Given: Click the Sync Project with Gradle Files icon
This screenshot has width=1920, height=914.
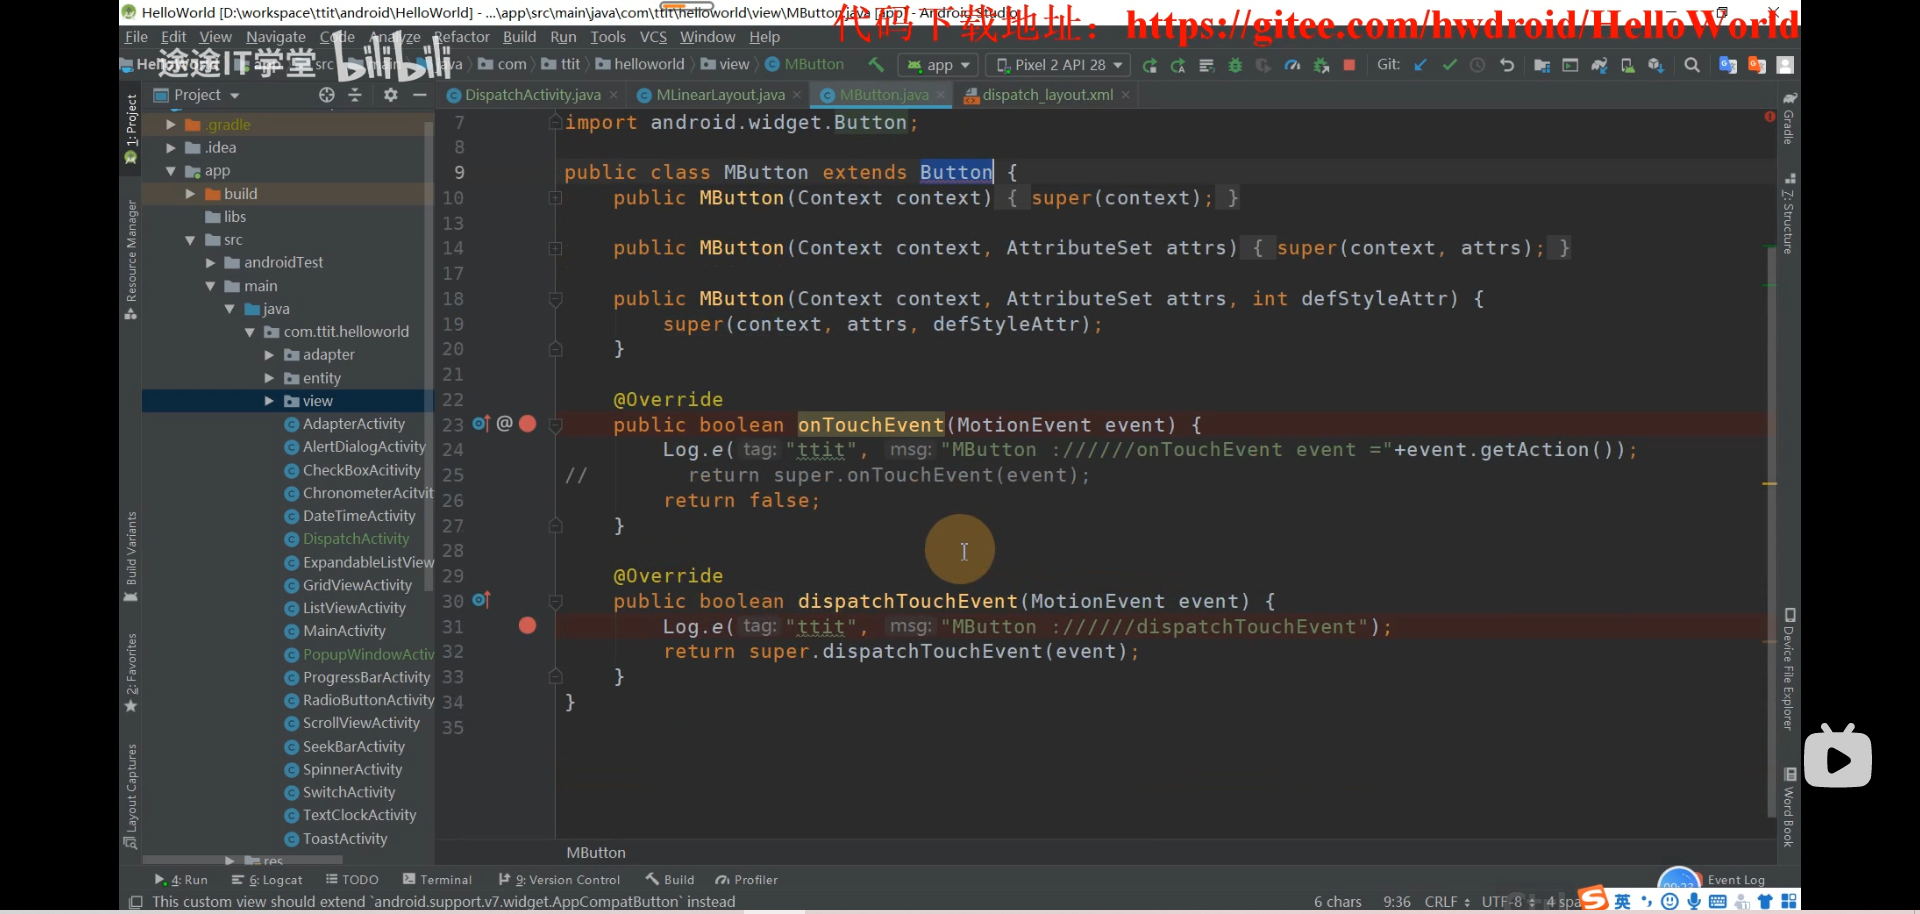Looking at the screenshot, I should click(x=1599, y=66).
